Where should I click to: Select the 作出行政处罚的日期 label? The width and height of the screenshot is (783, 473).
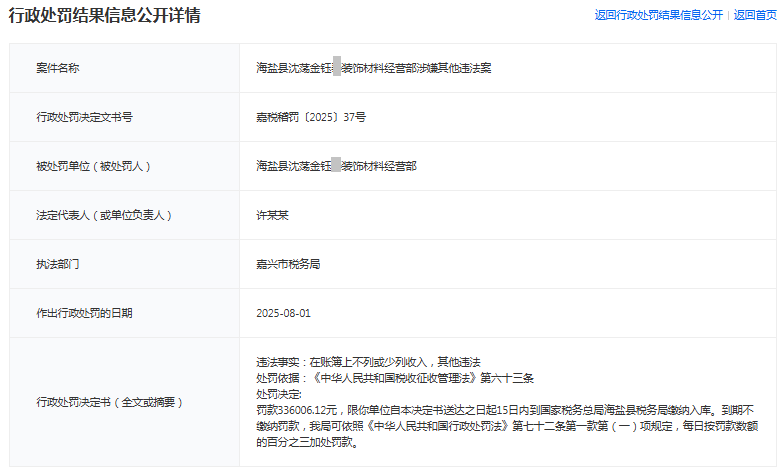tap(84, 313)
